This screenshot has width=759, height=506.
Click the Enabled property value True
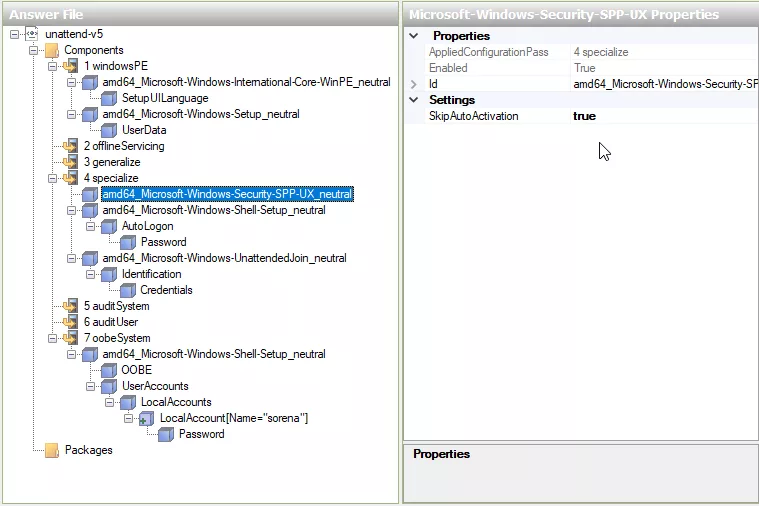[585, 68]
